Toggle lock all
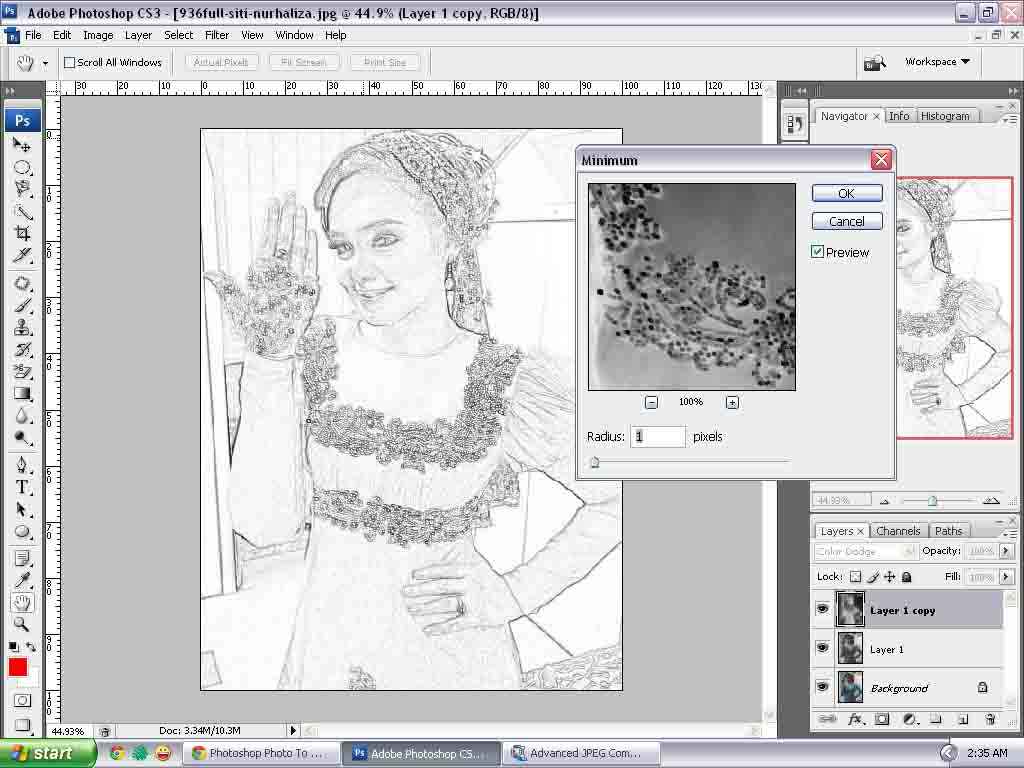Screen dimensions: 1024x768 point(906,577)
